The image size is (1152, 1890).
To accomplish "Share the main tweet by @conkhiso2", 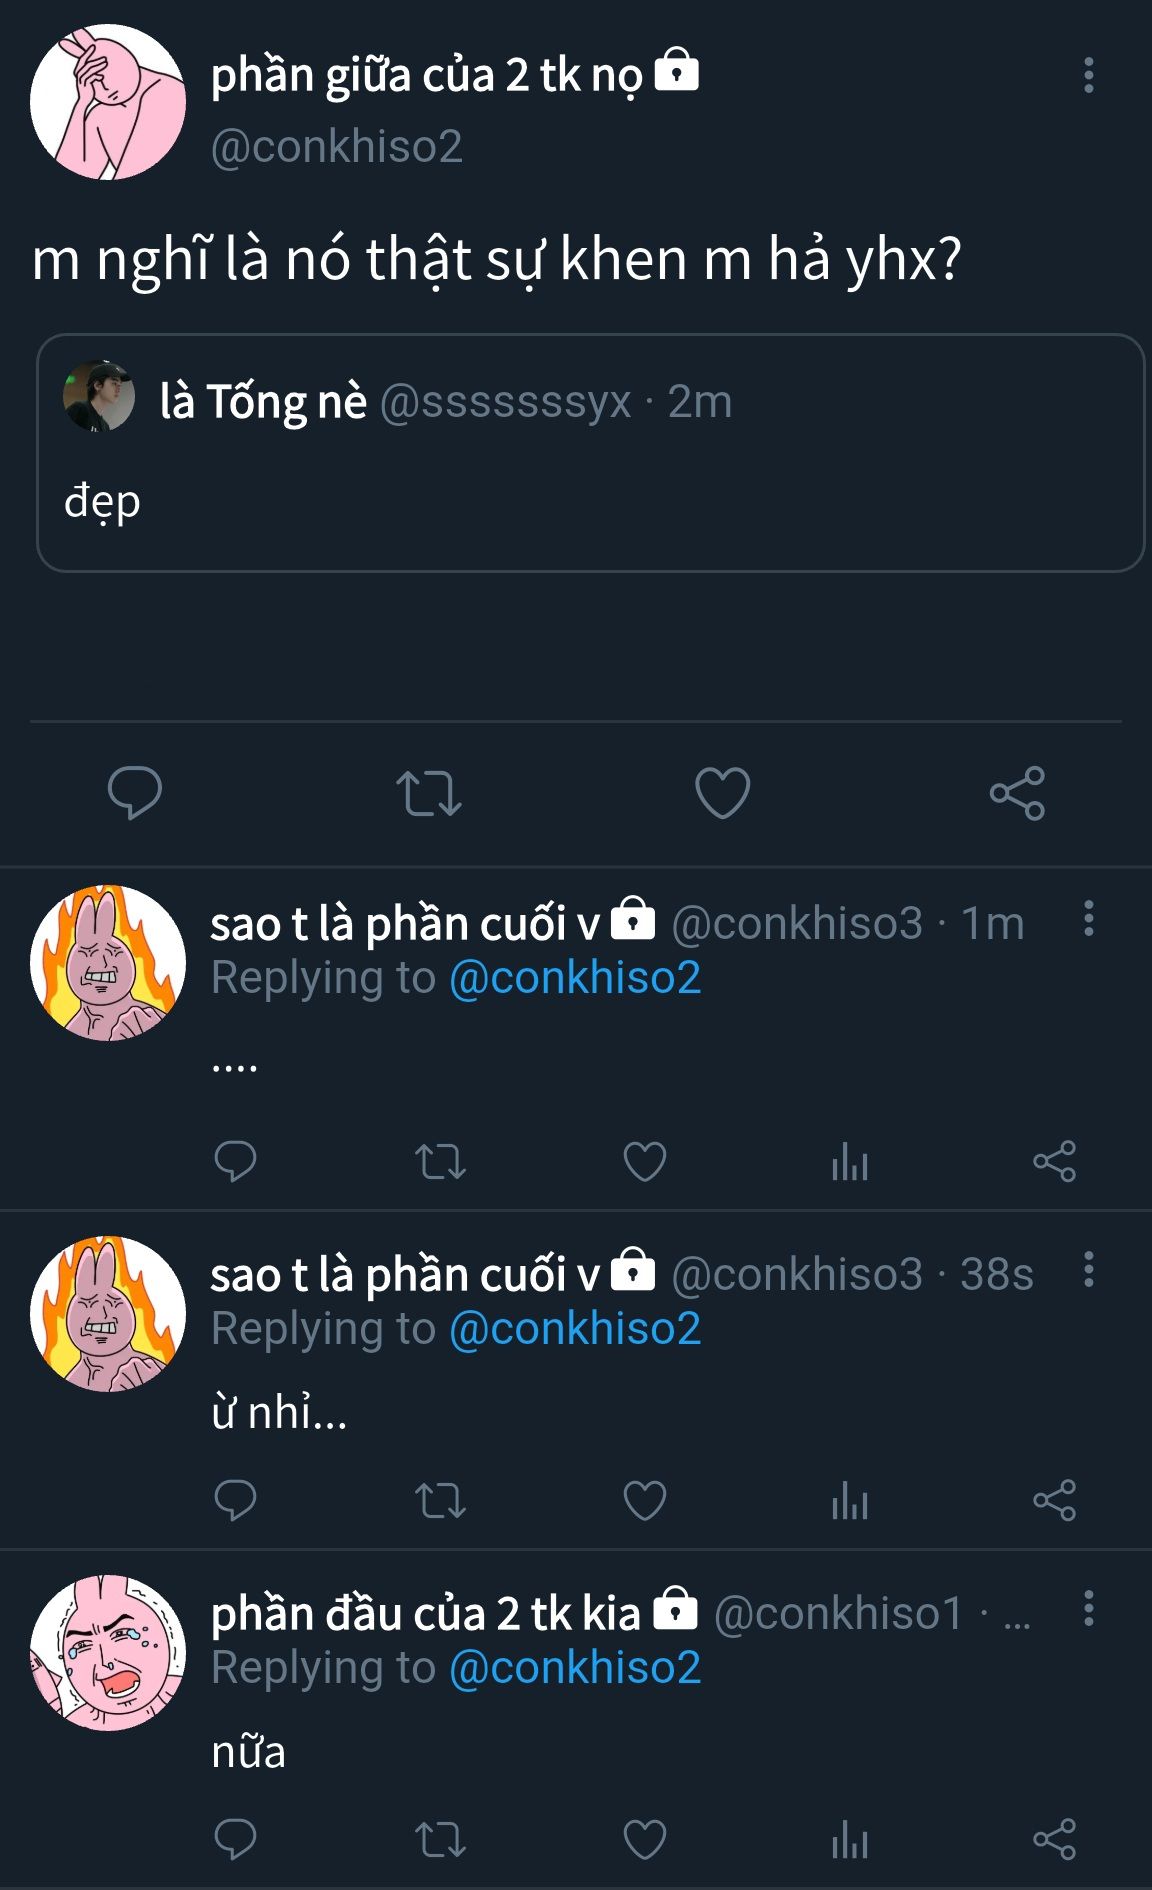I will [1017, 793].
